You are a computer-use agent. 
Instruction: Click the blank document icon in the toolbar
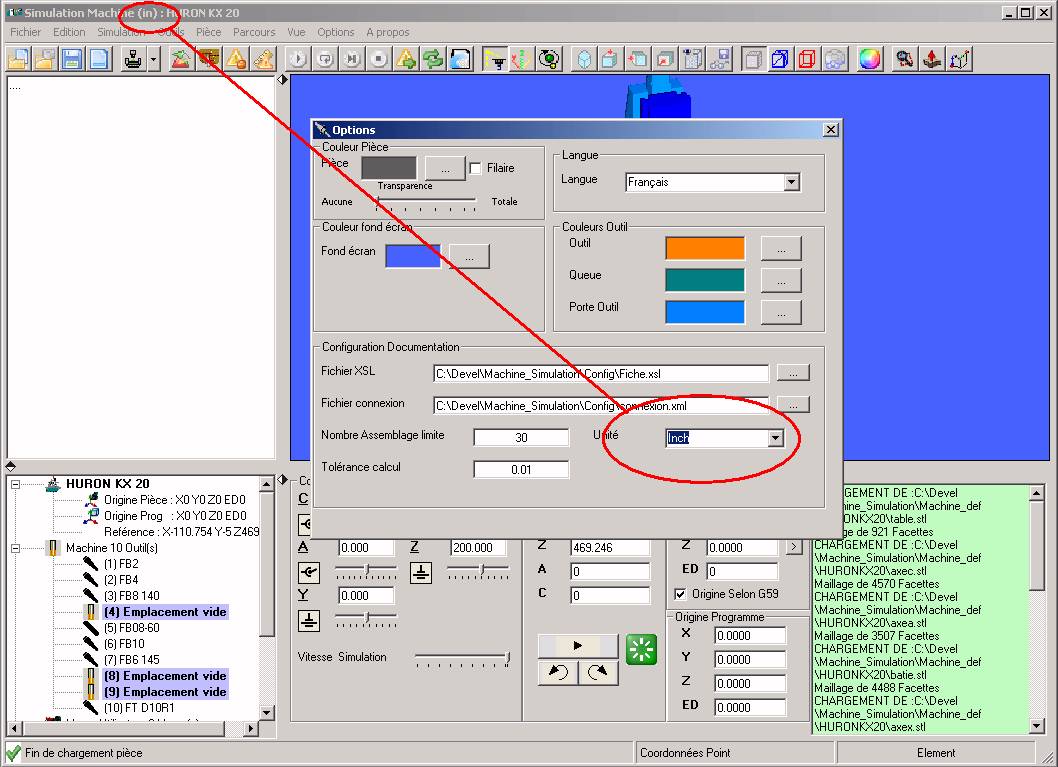(x=99, y=59)
